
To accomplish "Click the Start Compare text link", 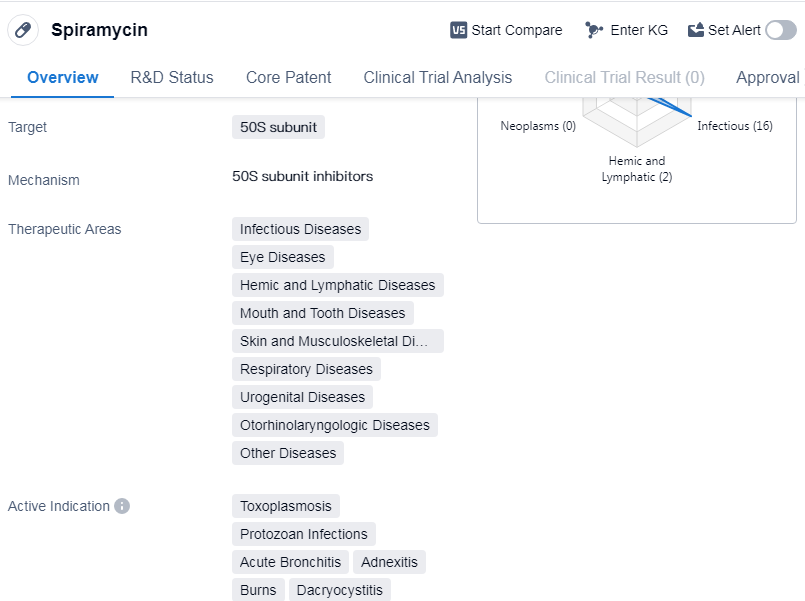I will click(x=517, y=30).
